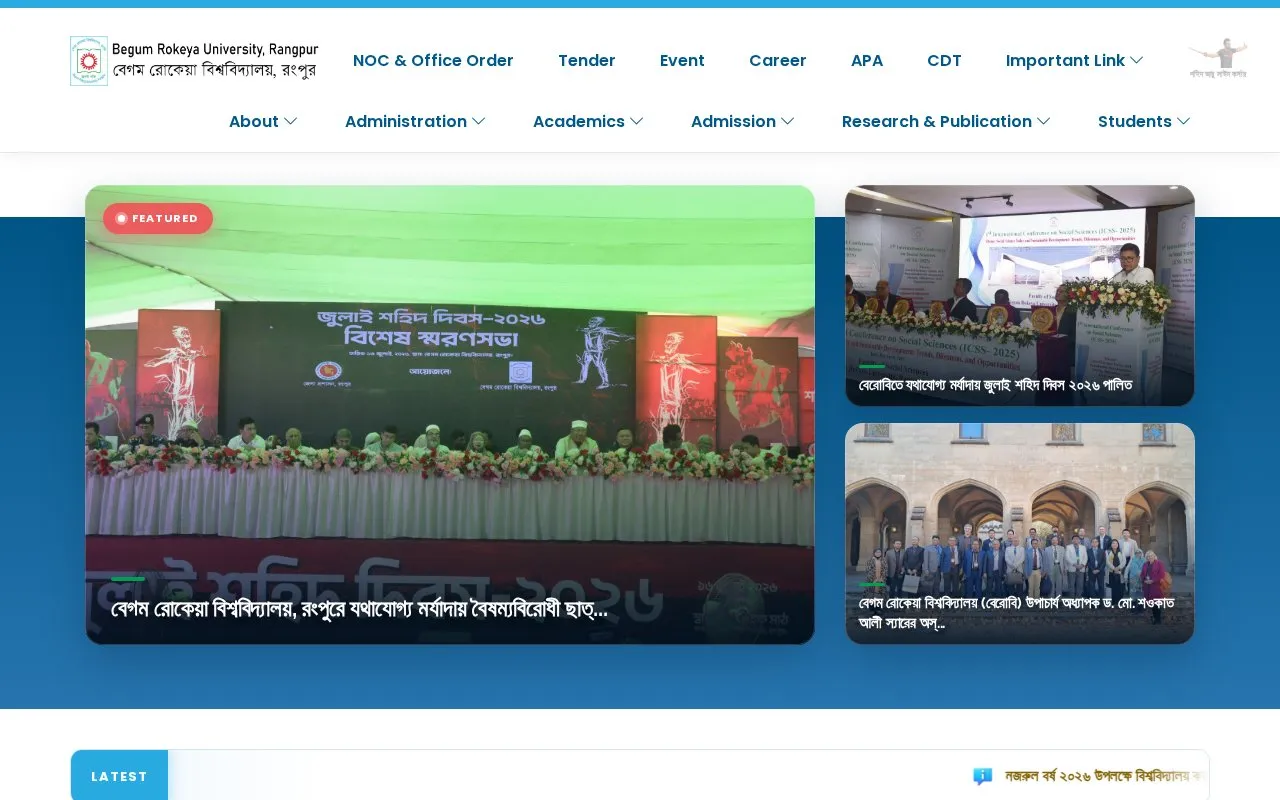Click headline বেরোবিতে যথাযোগ্য মর্যাদায় জুলাই শহিদ দিবস
Image resolution: width=1280 pixels, height=800 pixels.
[995, 385]
